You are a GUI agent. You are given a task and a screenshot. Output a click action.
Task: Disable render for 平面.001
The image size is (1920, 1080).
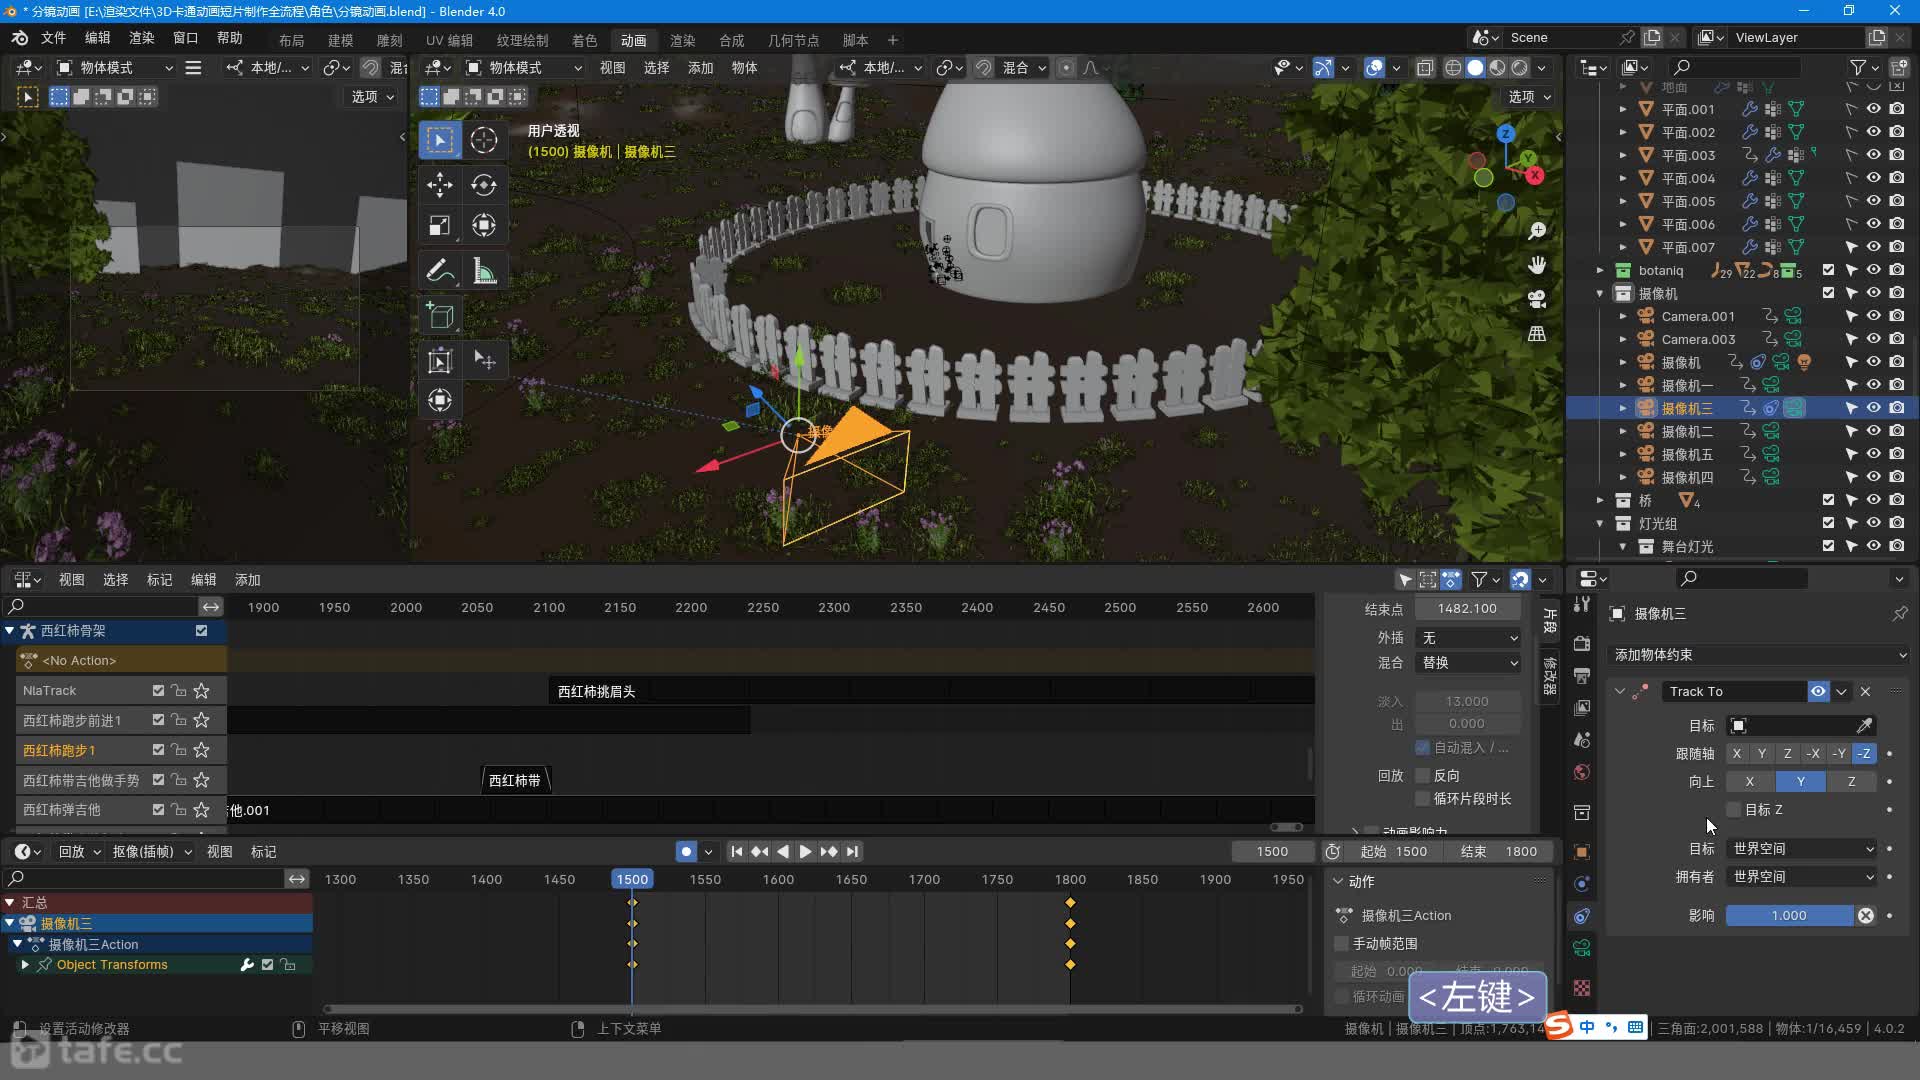[x=1897, y=109]
